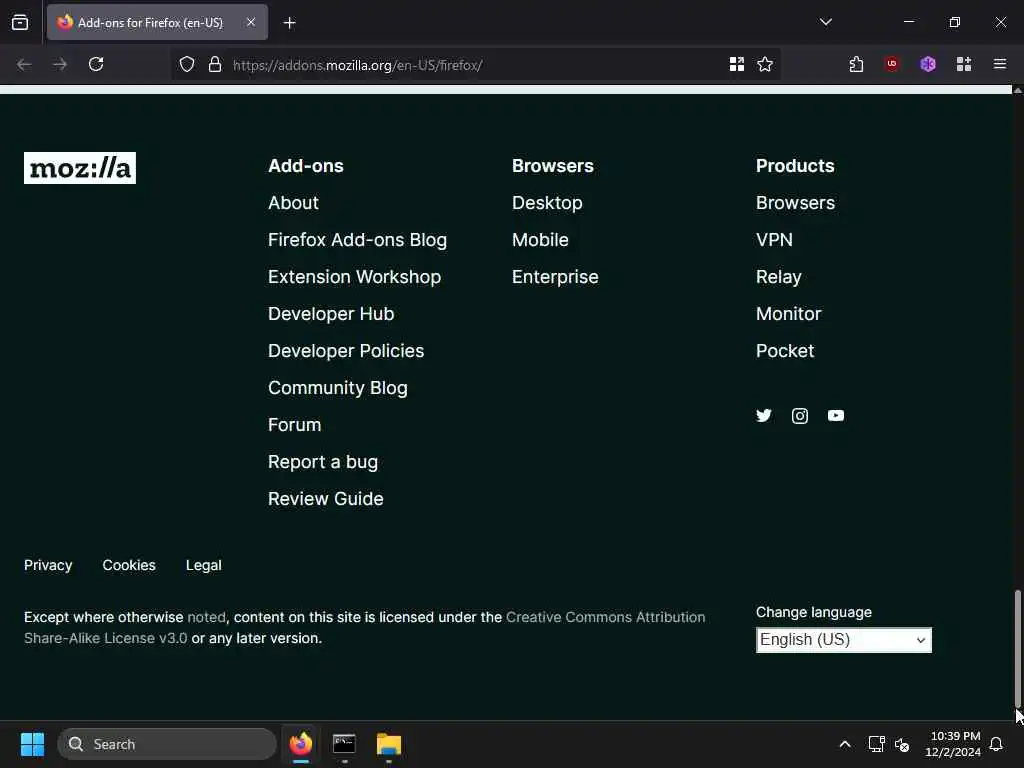Click the grid-plus toolbar extension icon

[964, 64]
